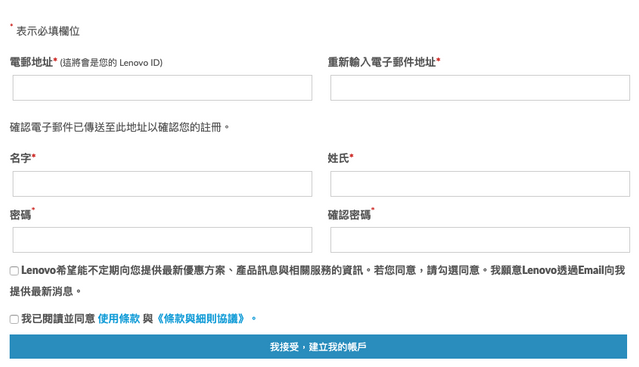Click the 確認密碼 confirm password field
The width and height of the screenshot is (639, 367).
coord(480,240)
